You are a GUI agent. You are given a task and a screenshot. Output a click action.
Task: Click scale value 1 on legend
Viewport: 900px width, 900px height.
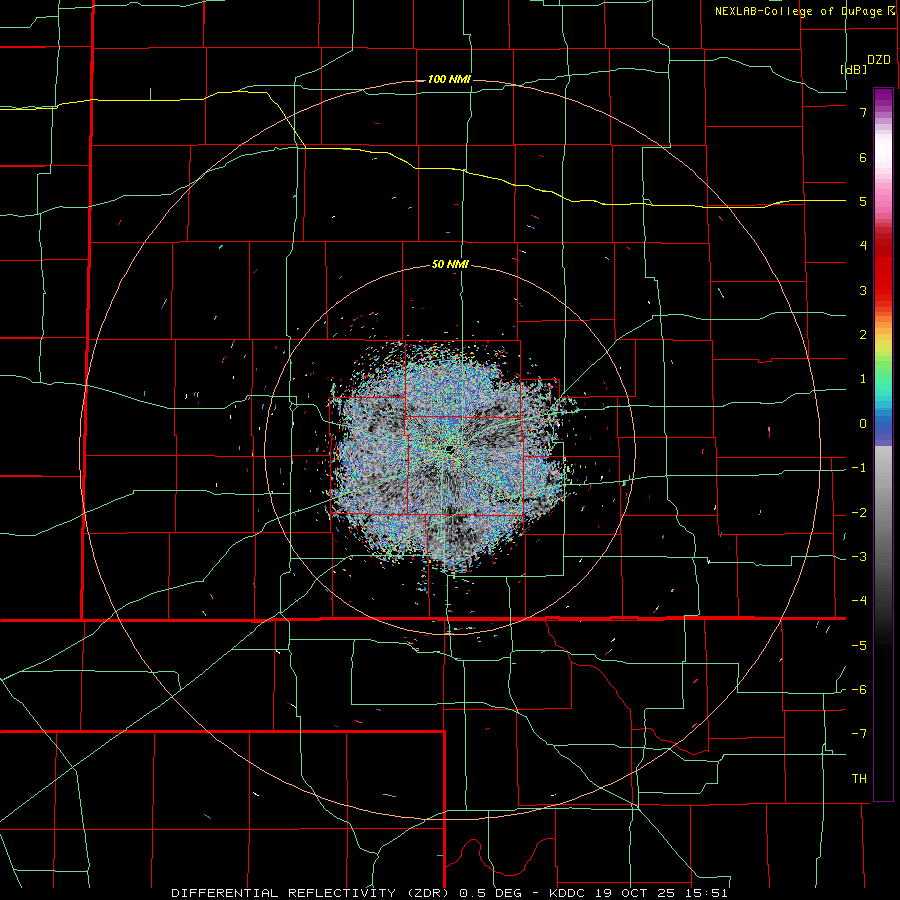pyautogui.click(x=863, y=379)
